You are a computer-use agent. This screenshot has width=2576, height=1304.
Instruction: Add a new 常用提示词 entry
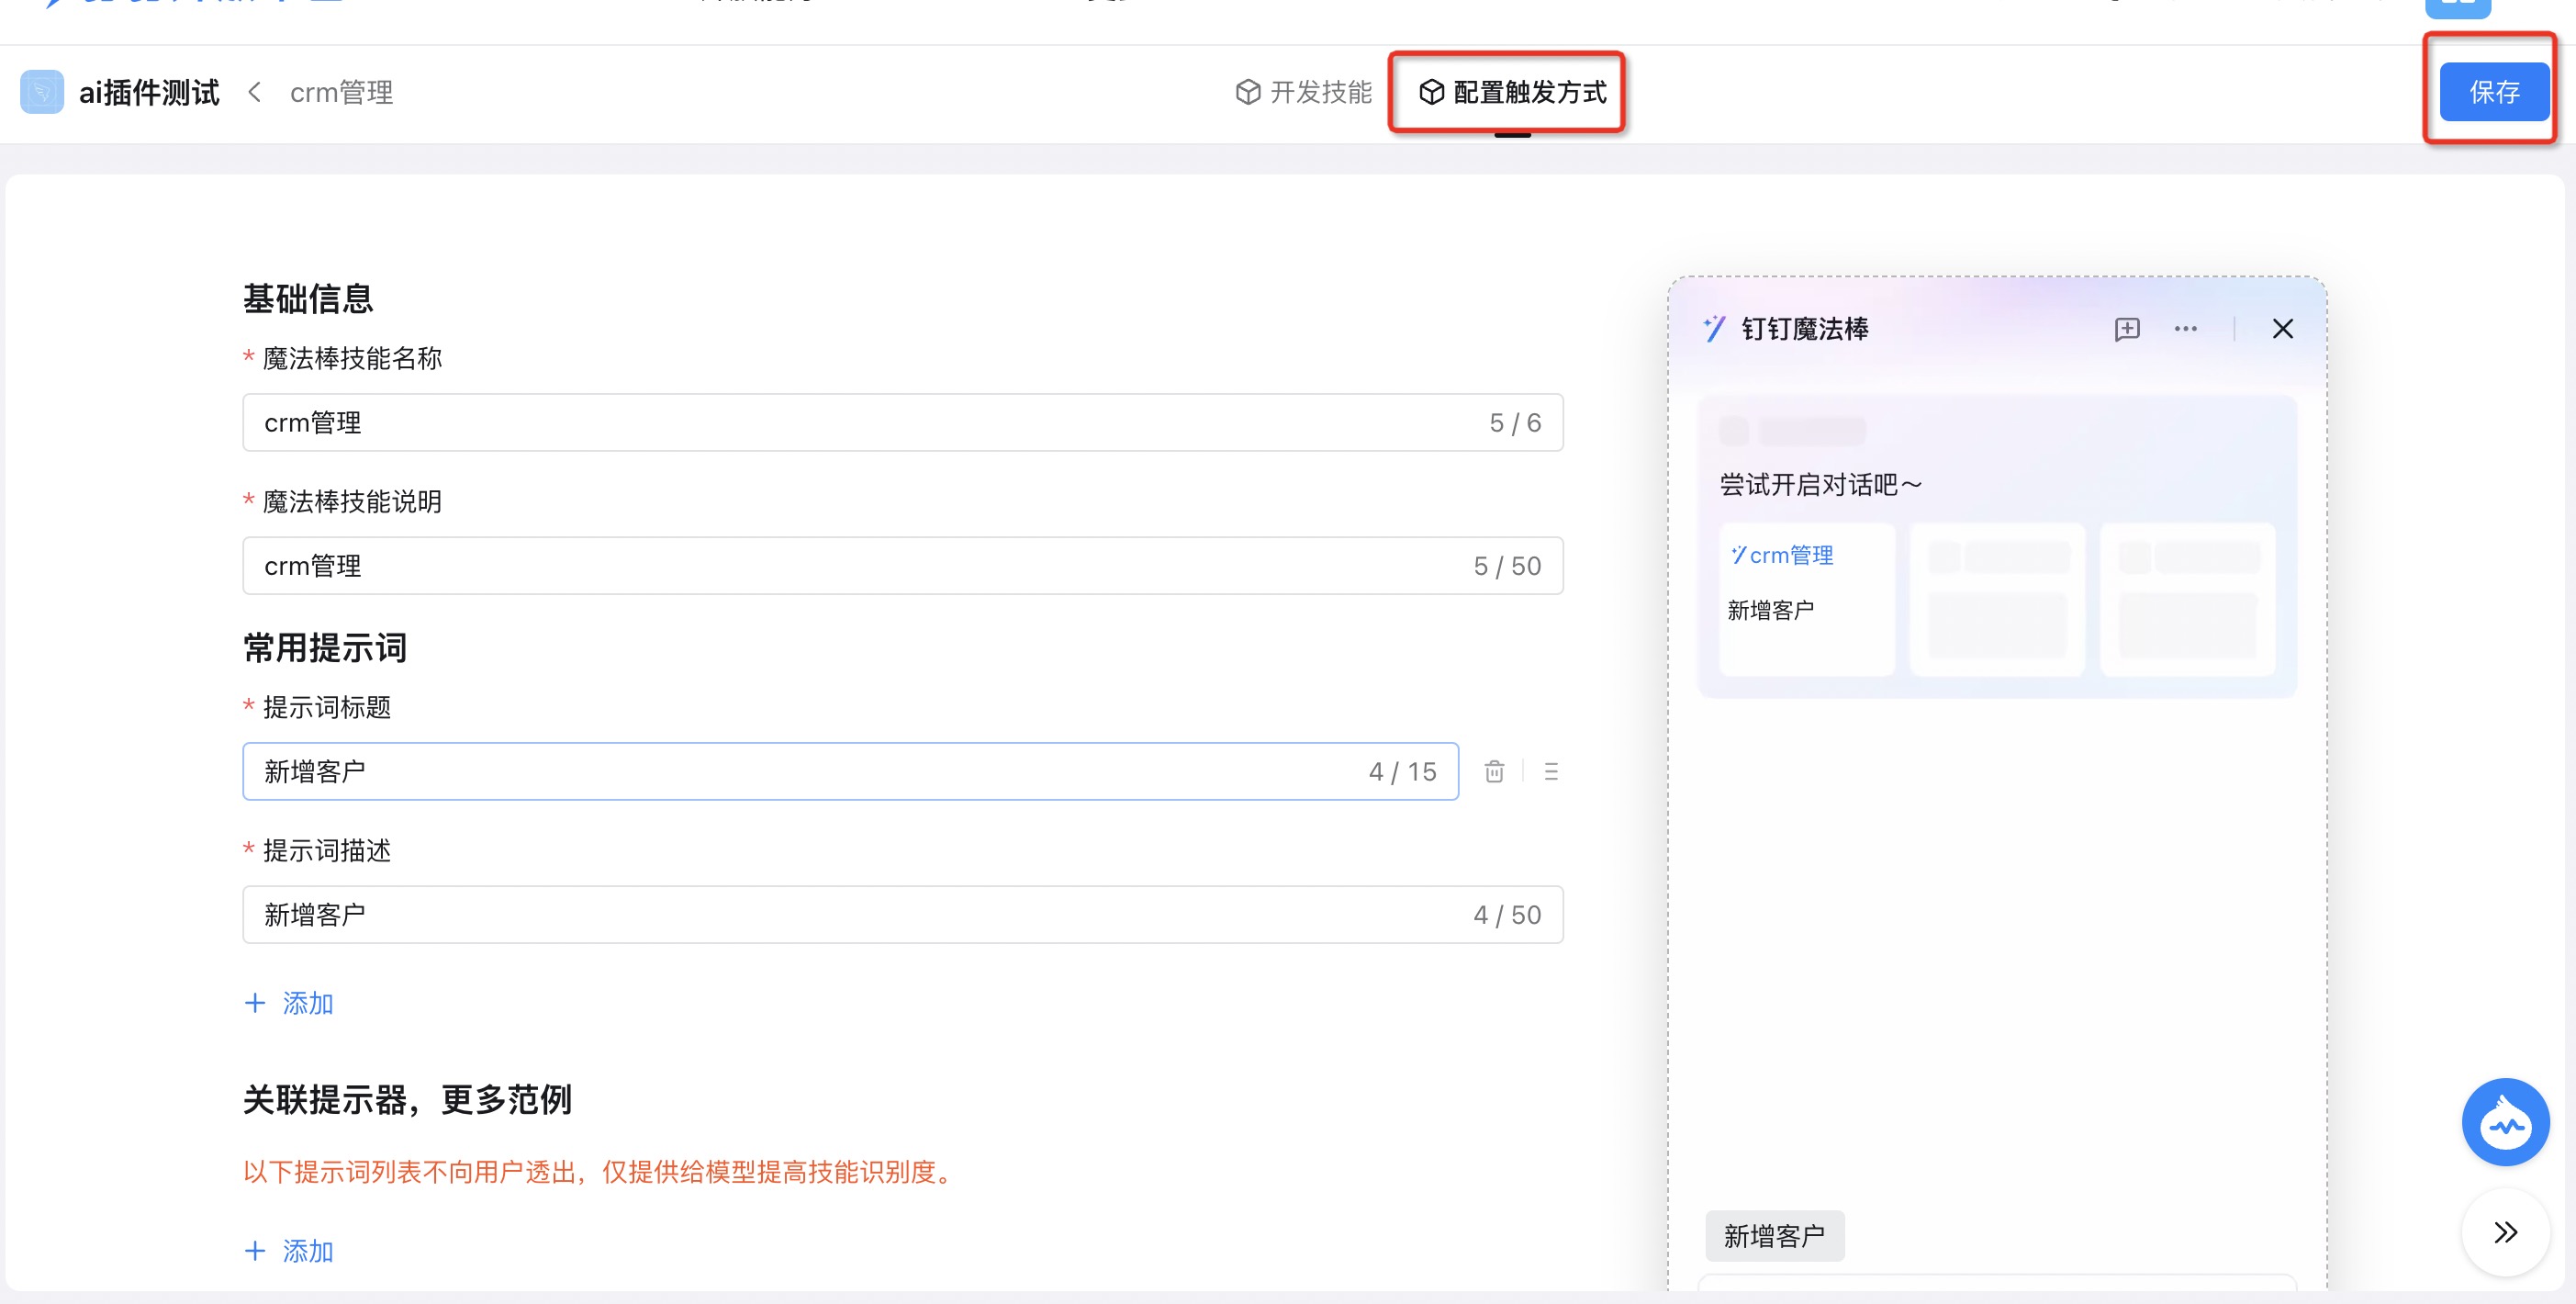coord(289,1003)
